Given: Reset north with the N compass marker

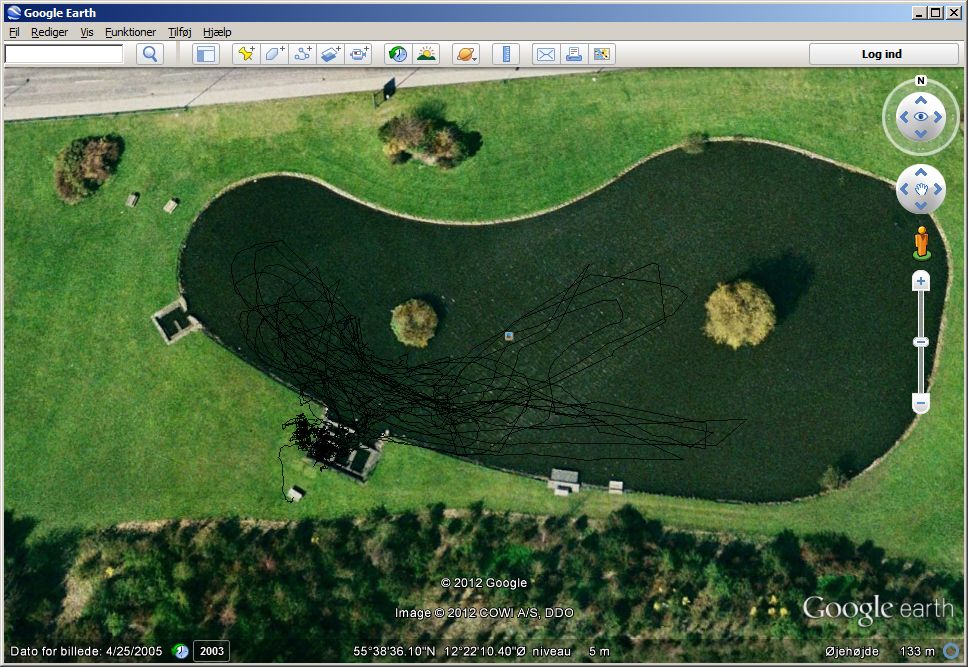Looking at the screenshot, I should click(x=920, y=80).
